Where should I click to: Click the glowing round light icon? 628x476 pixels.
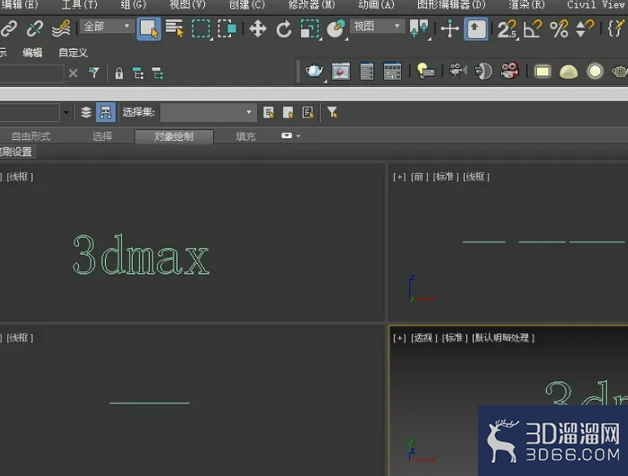pyautogui.click(x=595, y=72)
